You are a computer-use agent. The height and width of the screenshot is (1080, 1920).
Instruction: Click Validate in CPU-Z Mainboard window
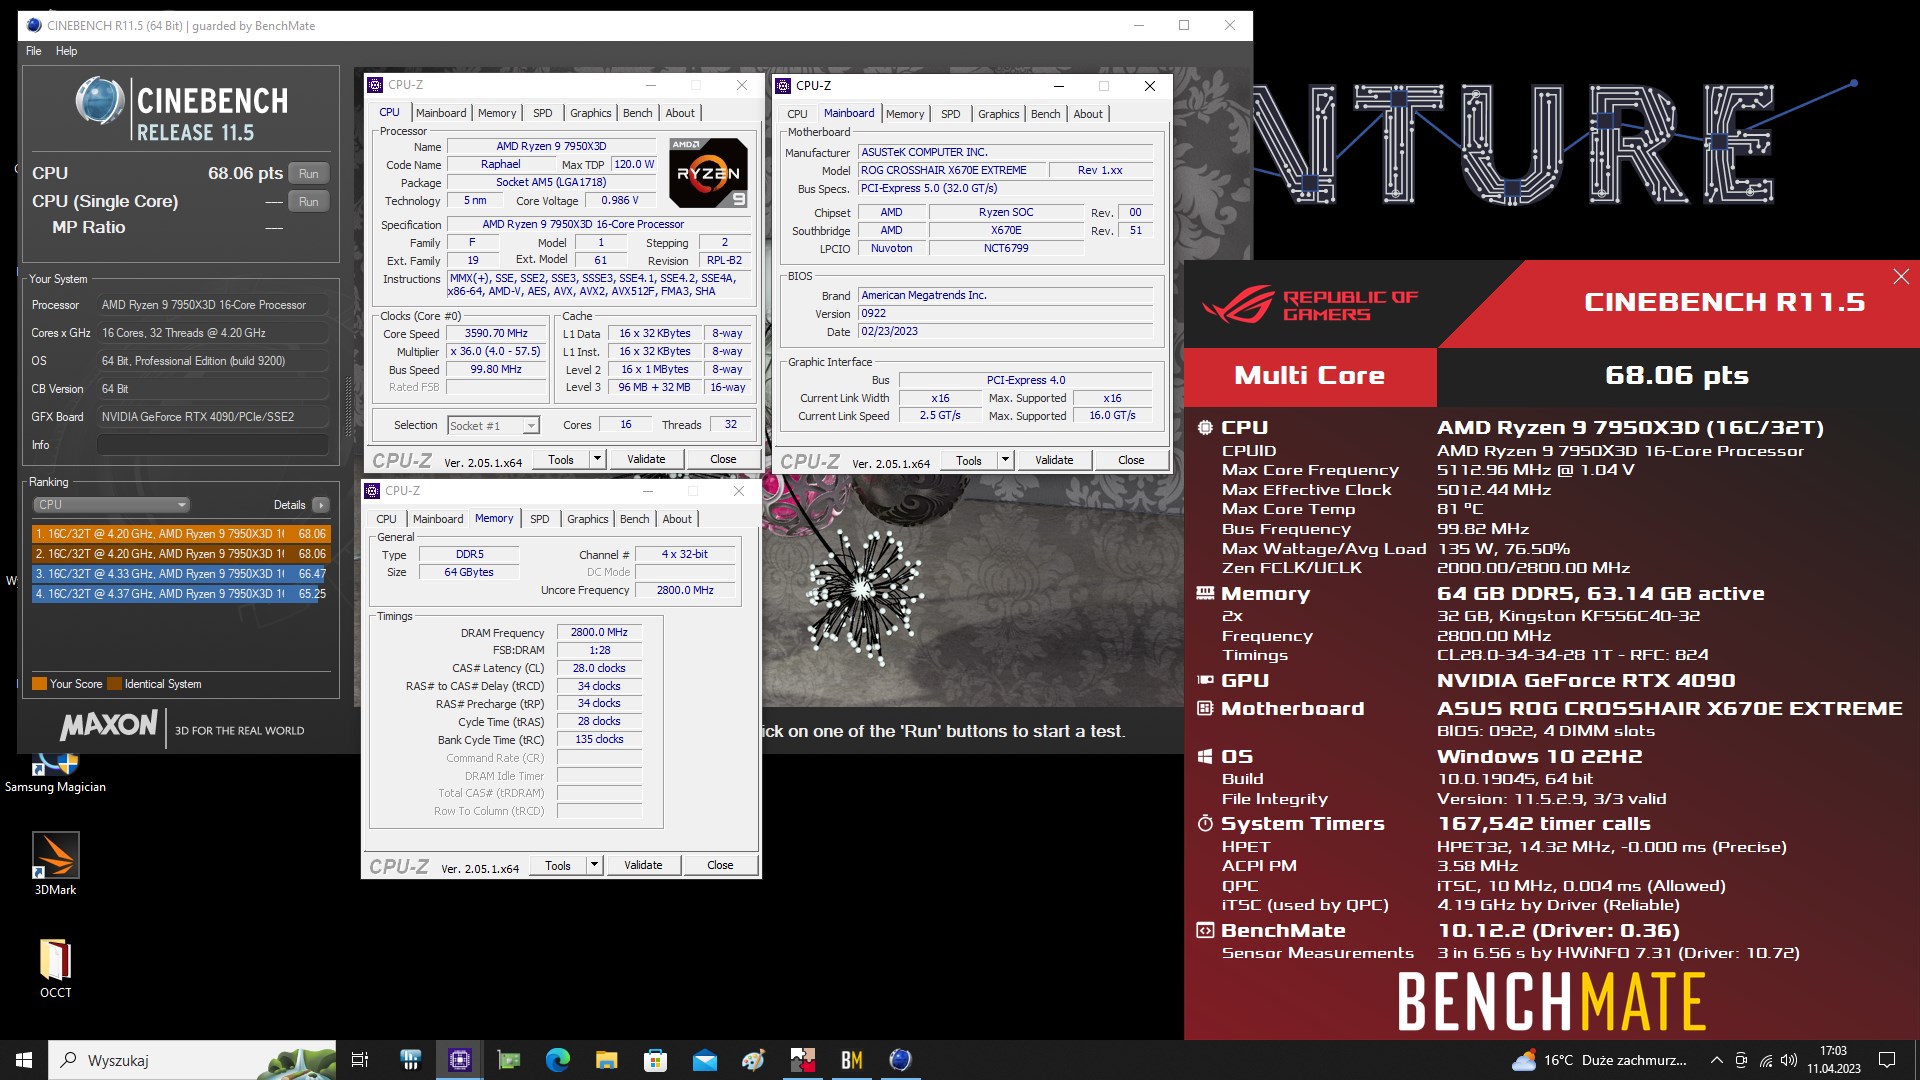click(1054, 460)
